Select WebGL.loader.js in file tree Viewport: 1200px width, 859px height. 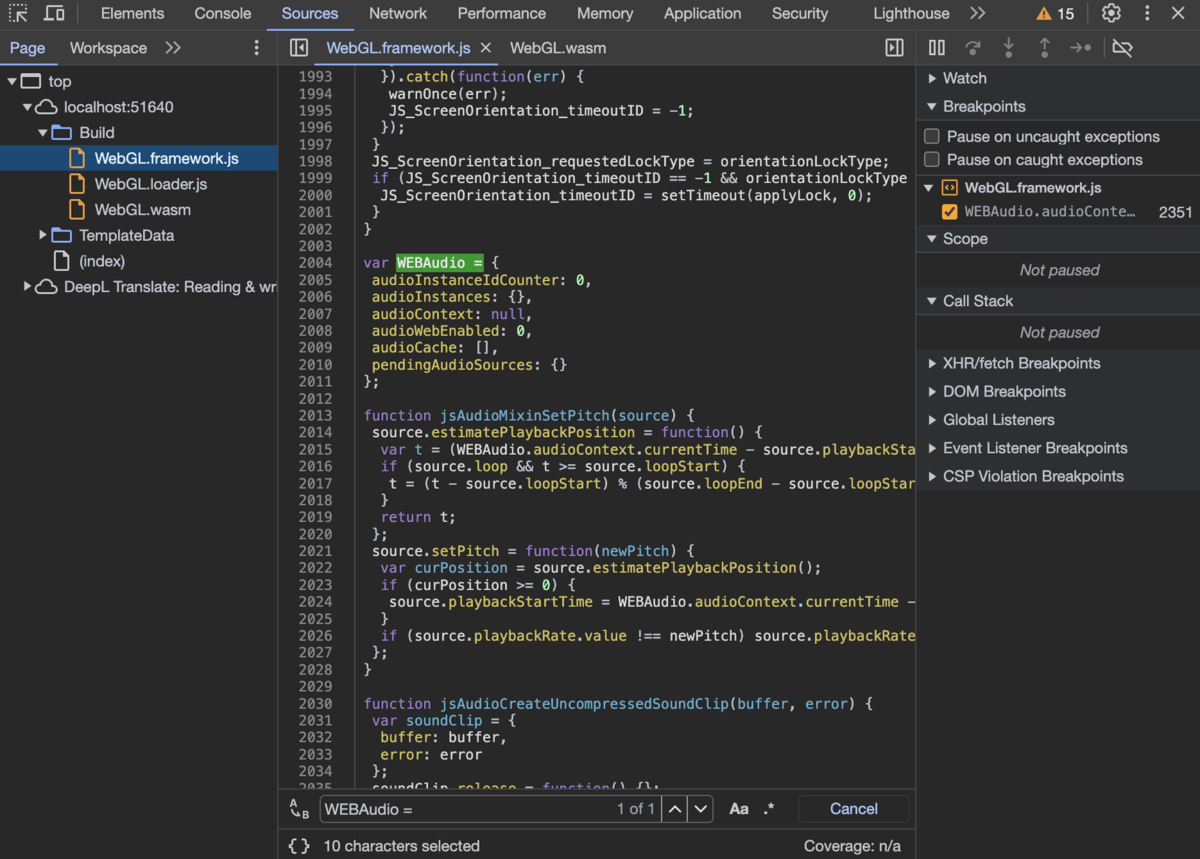click(x=150, y=184)
